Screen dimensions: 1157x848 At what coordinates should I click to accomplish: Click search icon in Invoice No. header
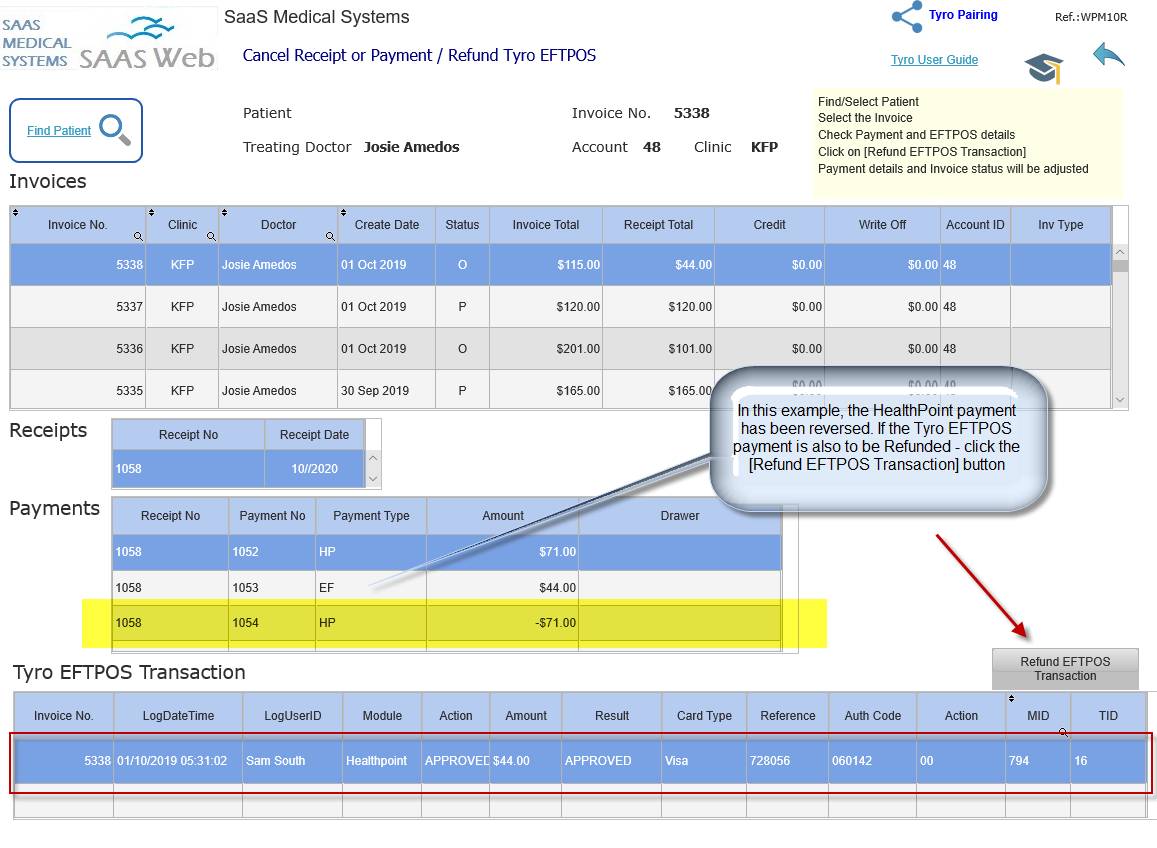tap(138, 236)
